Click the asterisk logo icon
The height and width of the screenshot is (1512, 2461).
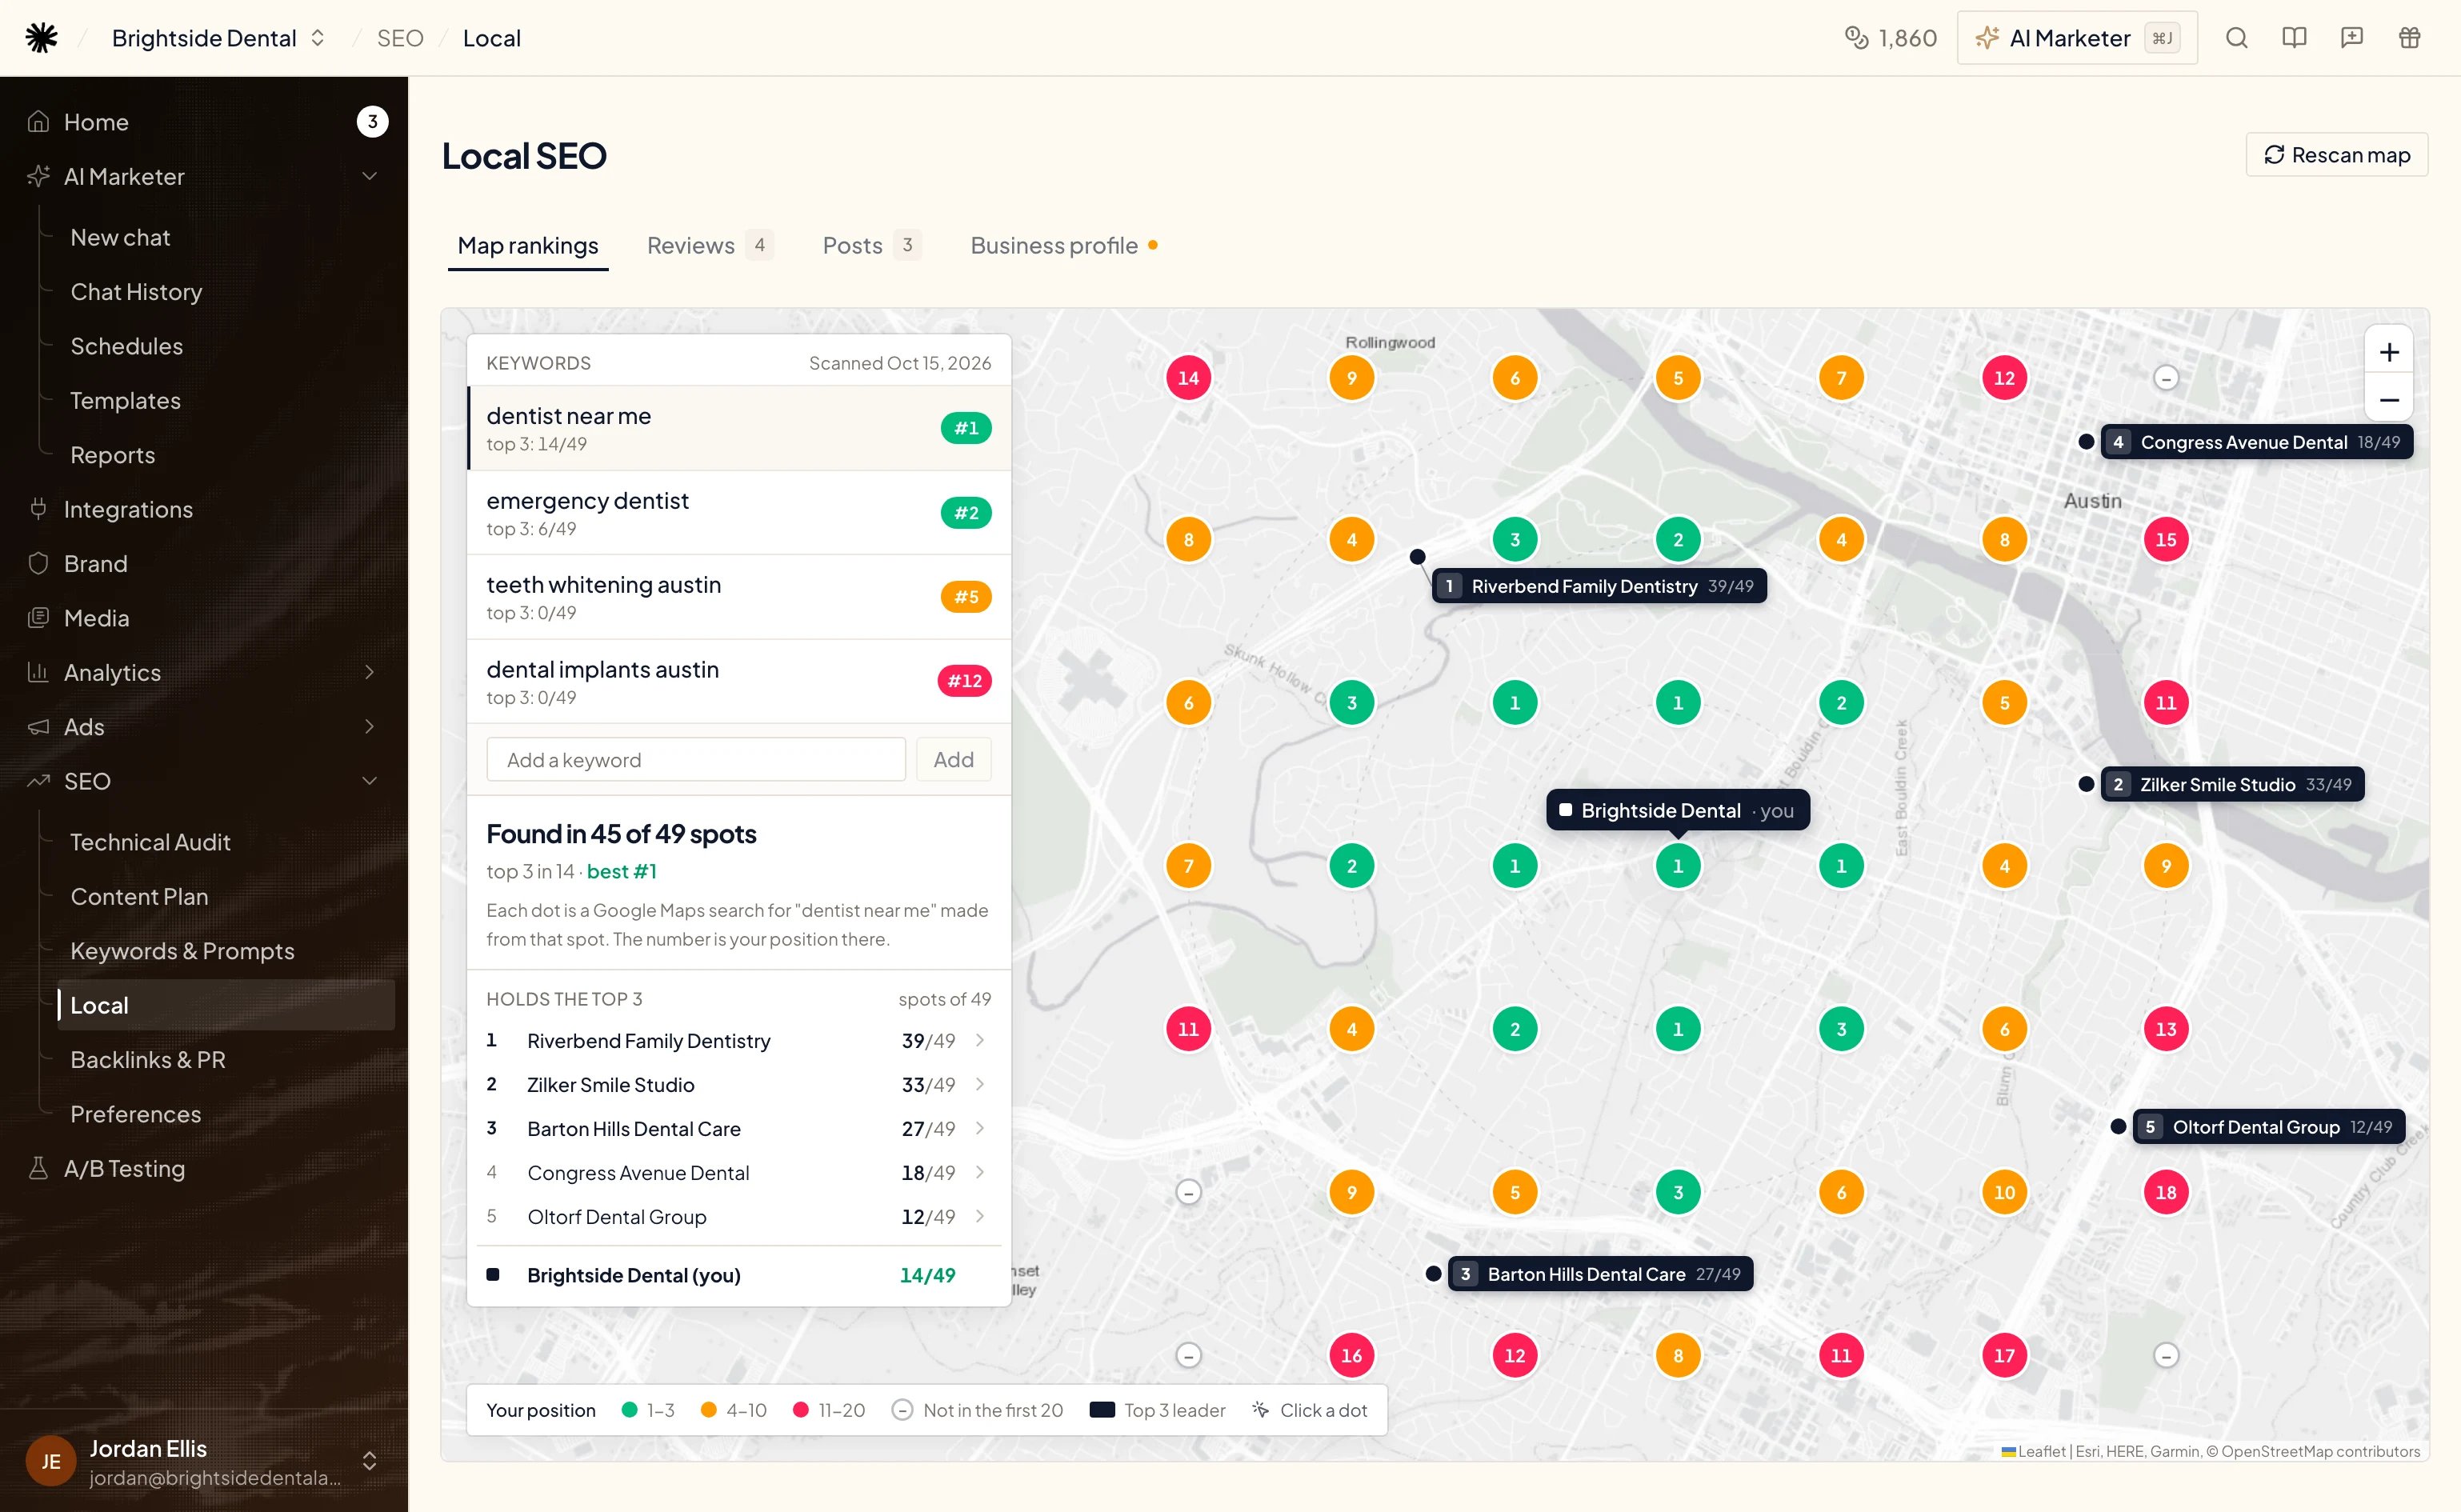pos(41,38)
